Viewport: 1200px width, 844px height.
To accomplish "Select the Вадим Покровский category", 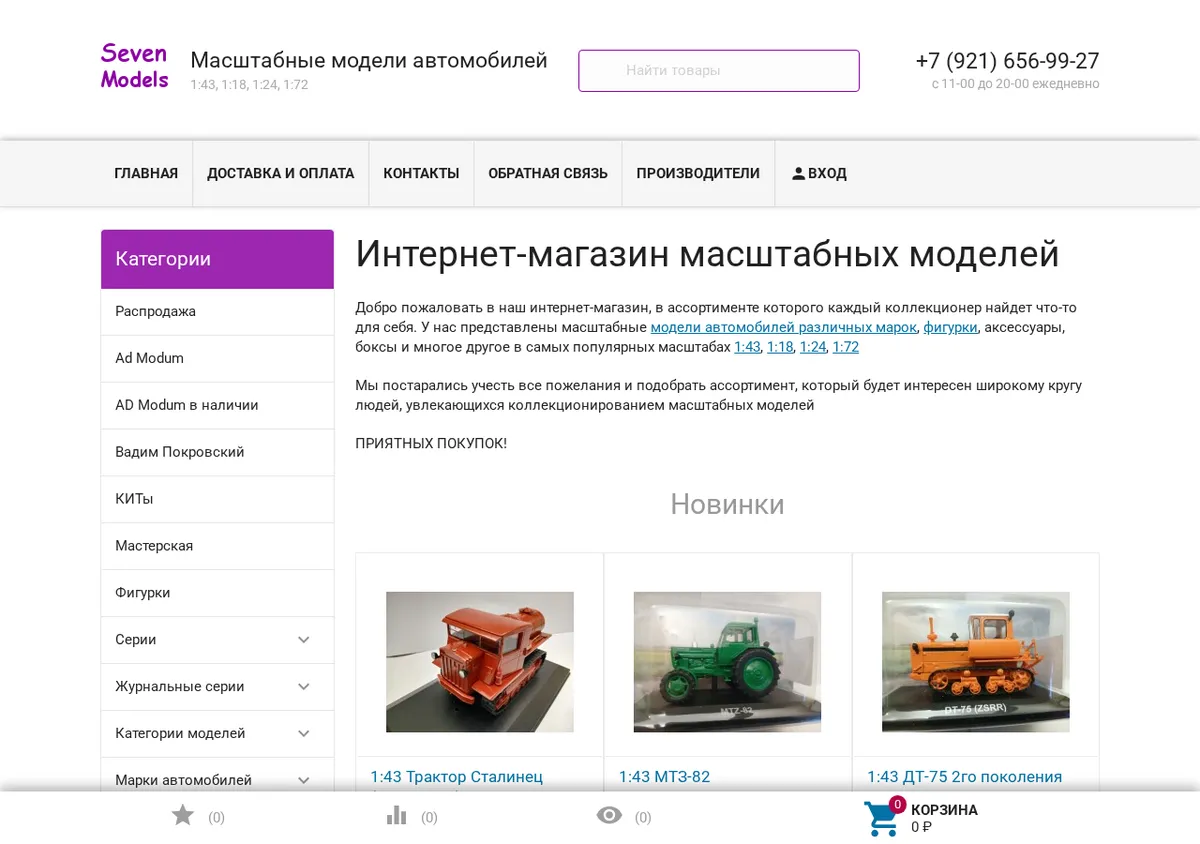I will click(217, 452).
